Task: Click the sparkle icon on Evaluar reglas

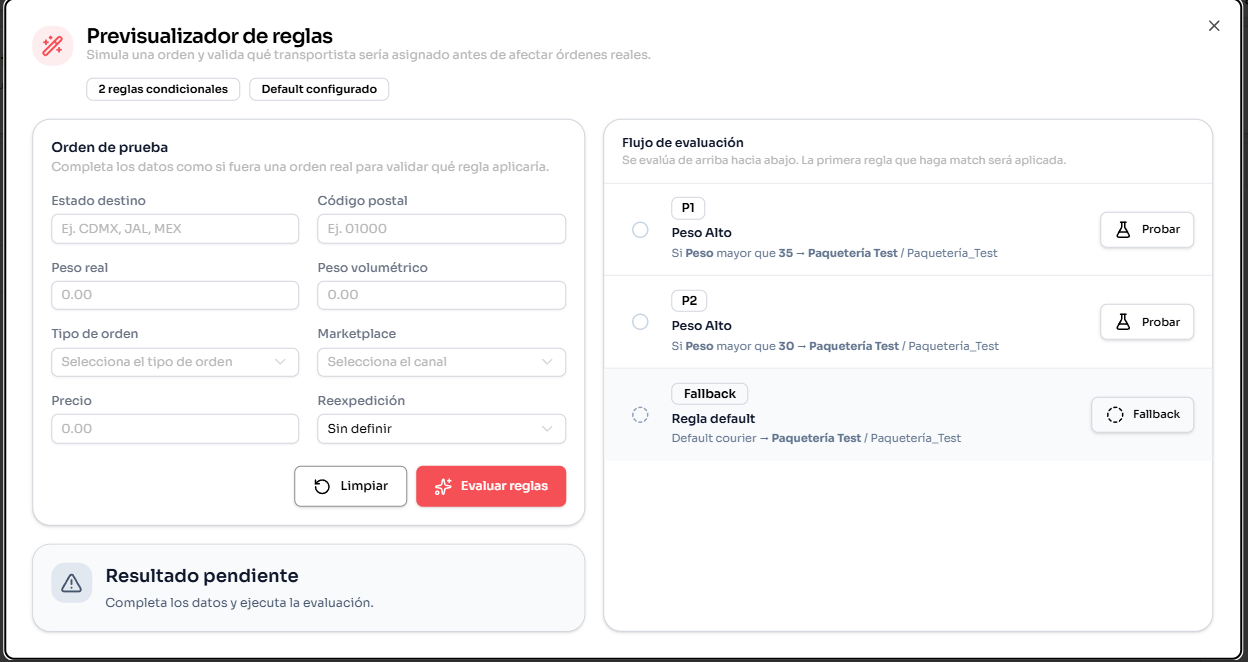Action: [x=443, y=486]
